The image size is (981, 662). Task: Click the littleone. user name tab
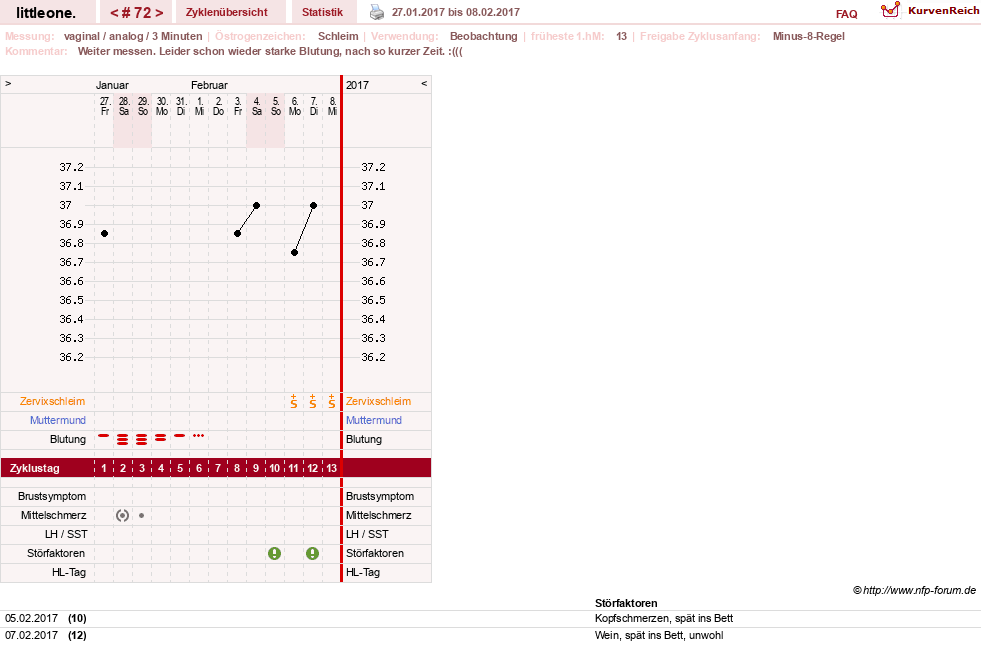point(46,13)
